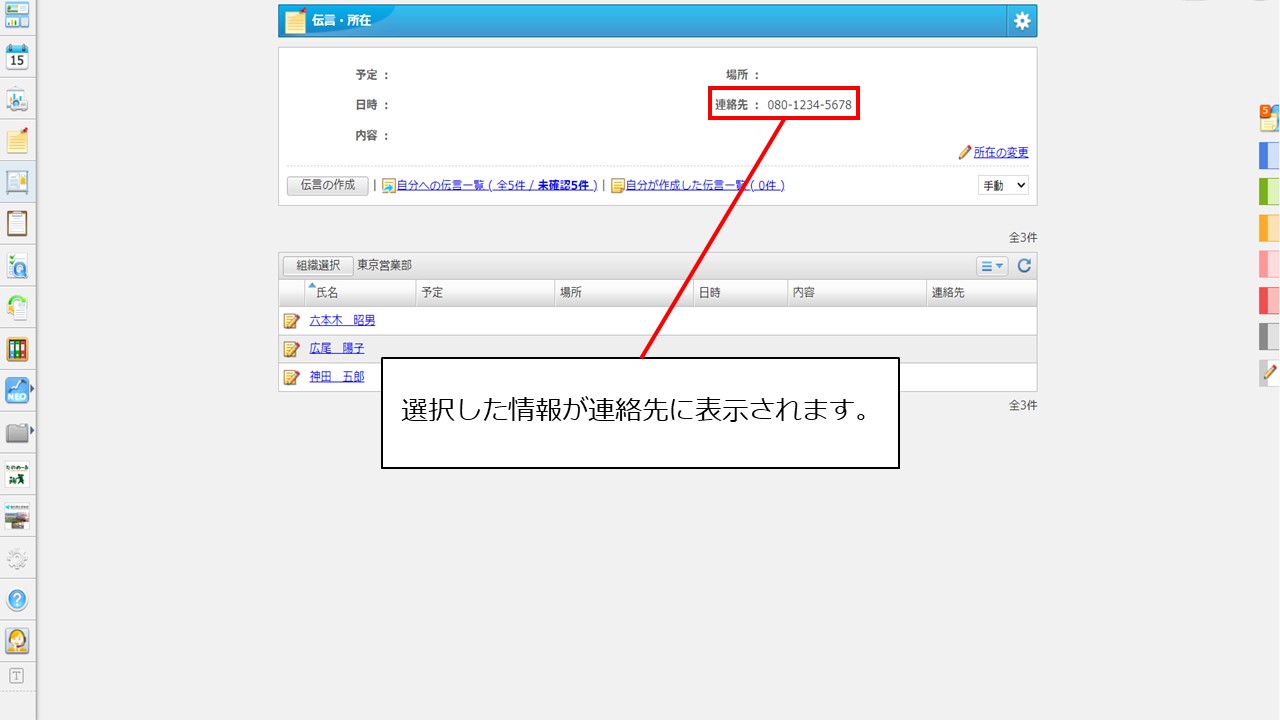The image size is (1280, 720).
Task: Select the green tab on the right edge
Action: (1269, 191)
